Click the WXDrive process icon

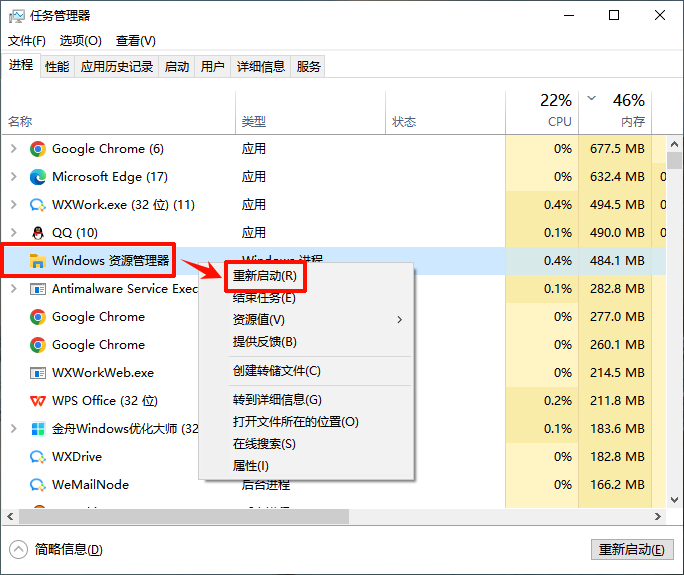[x=38, y=457]
